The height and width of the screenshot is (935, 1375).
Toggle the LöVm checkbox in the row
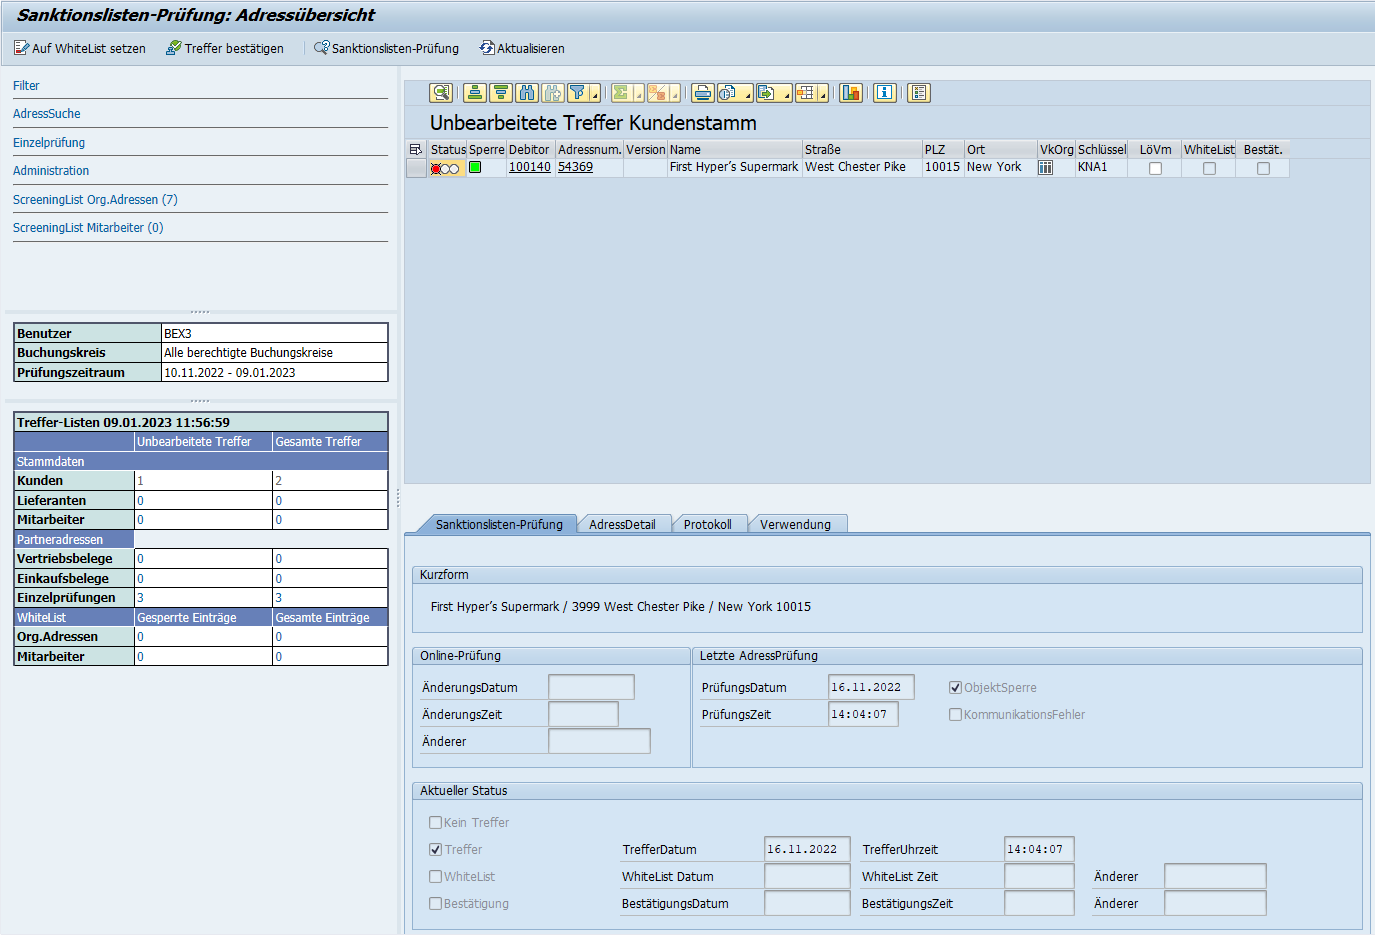click(x=1155, y=168)
